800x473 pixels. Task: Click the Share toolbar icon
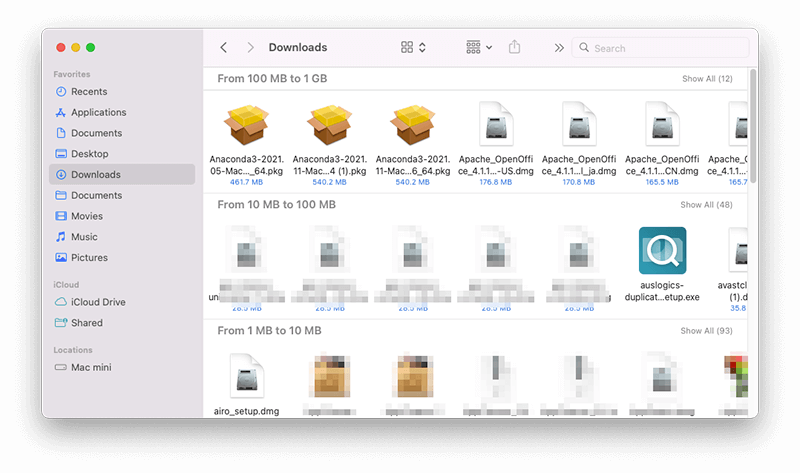tap(514, 47)
